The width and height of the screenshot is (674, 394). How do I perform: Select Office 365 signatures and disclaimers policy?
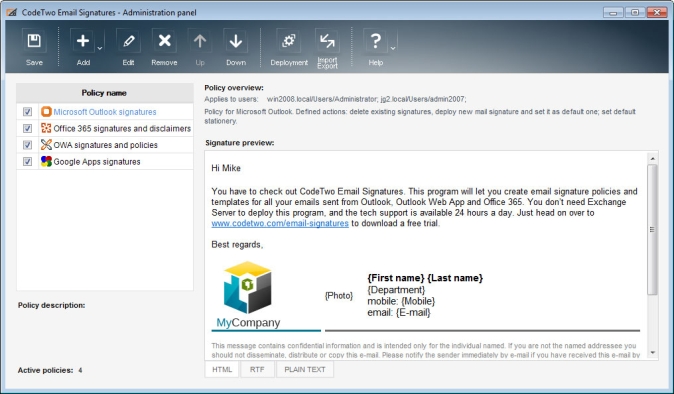coord(122,128)
